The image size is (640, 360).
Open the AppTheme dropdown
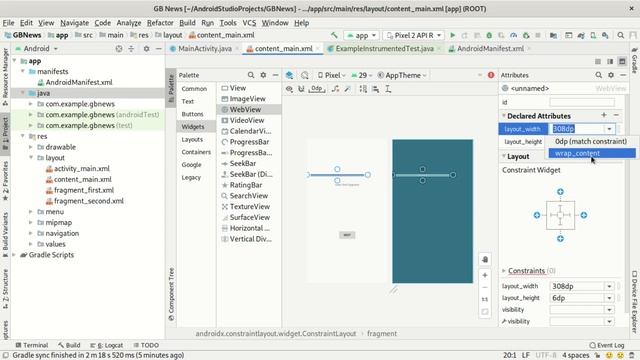point(402,75)
